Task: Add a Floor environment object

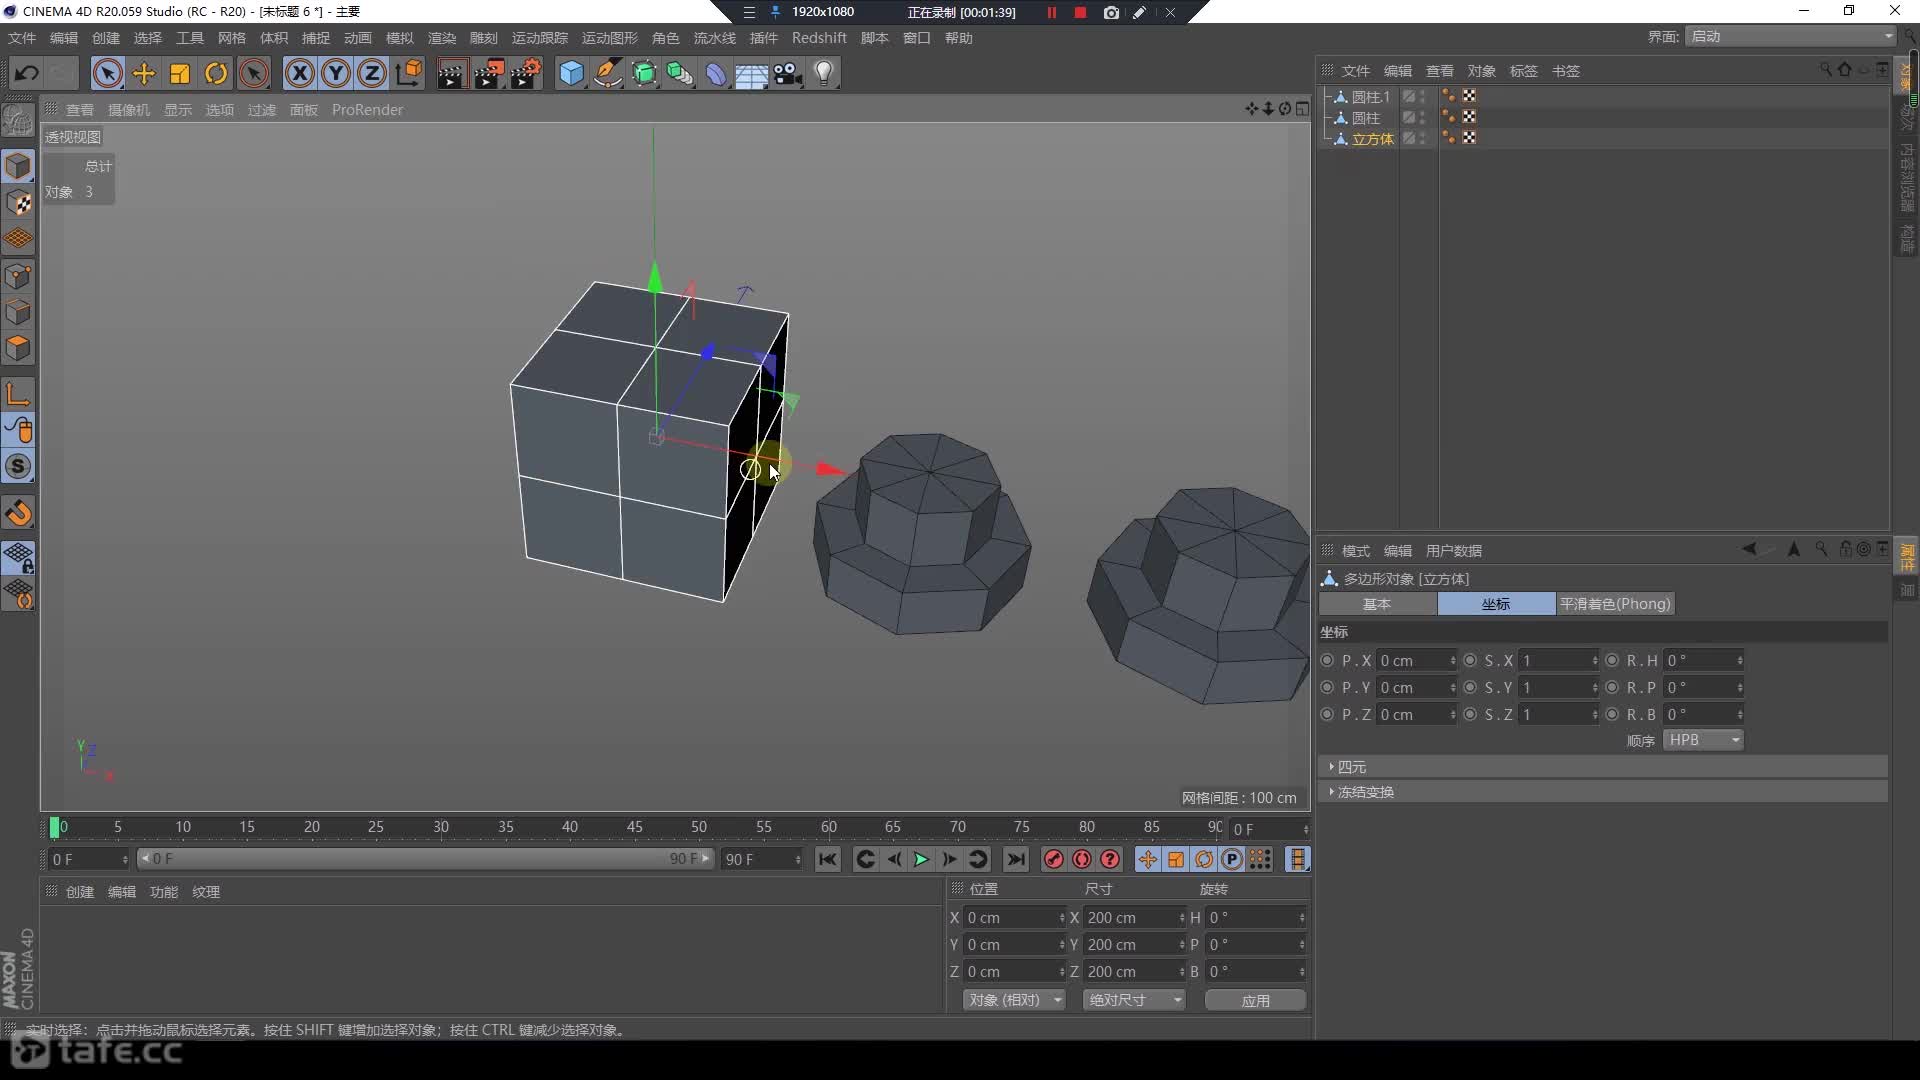Action: coord(751,73)
